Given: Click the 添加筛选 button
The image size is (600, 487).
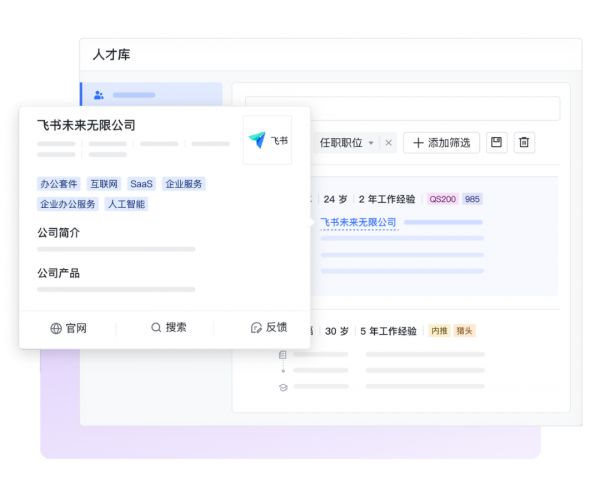Looking at the screenshot, I should 441,143.
